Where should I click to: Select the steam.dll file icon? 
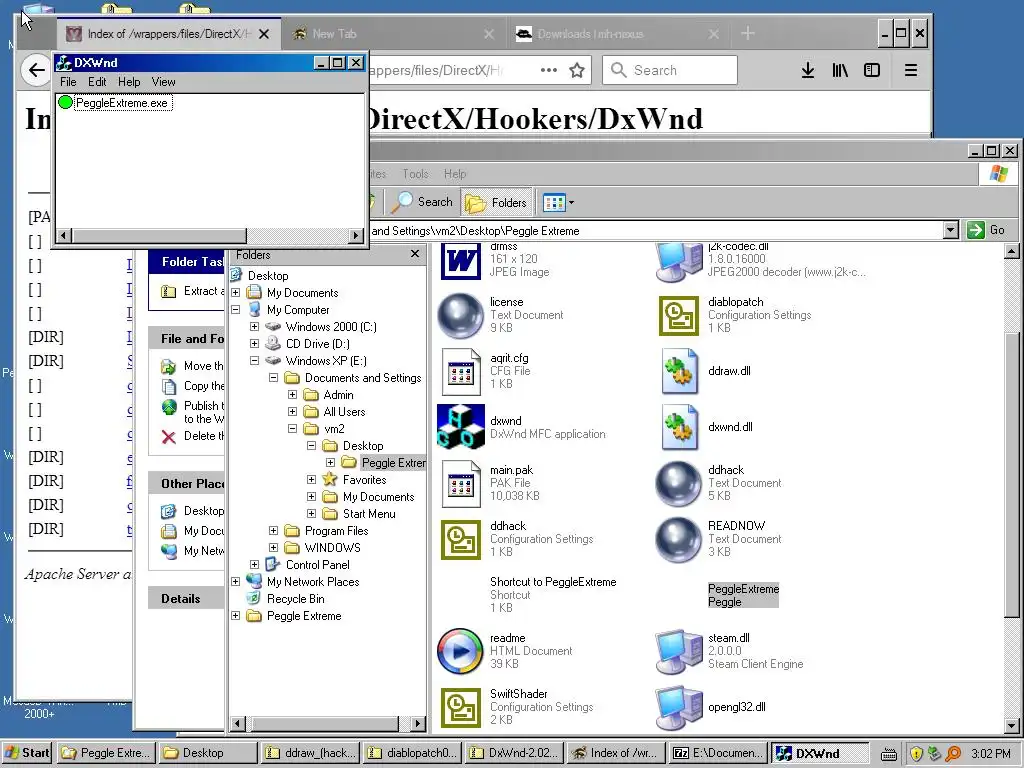pyautogui.click(x=679, y=651)
